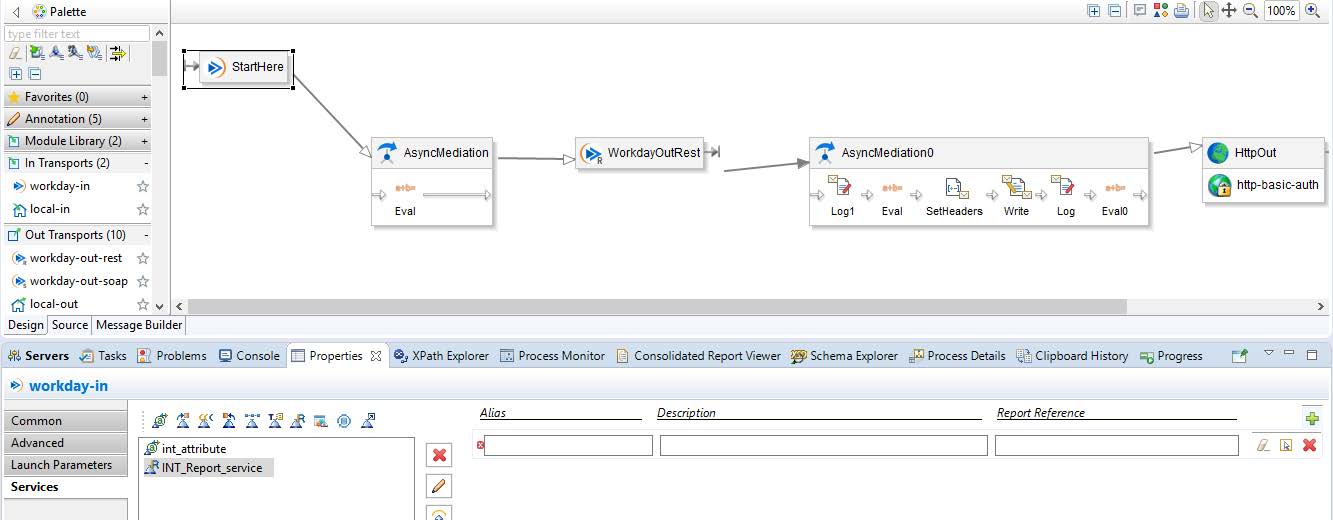Screen dimensions: 1333x520
Task: Open the Process Monitor tab
Action: point(552,356)
